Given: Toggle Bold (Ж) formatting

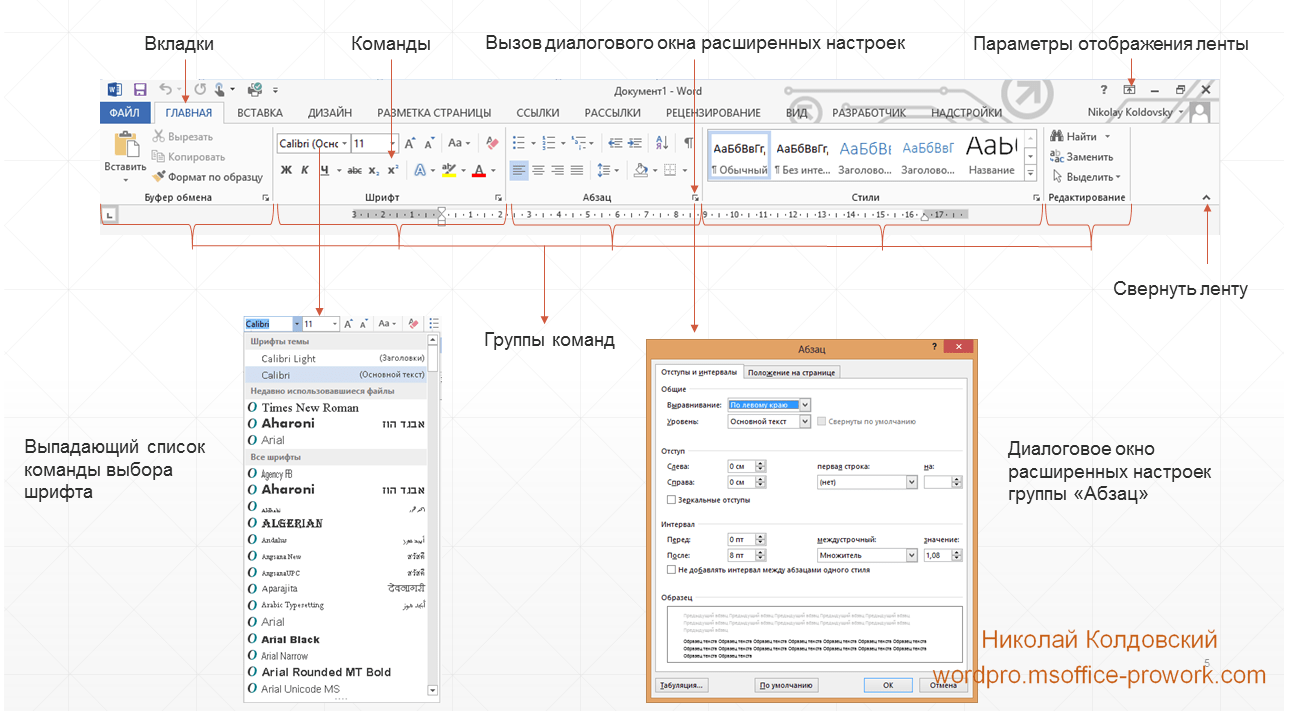Looking at the screenshot, I should (286, 170).
